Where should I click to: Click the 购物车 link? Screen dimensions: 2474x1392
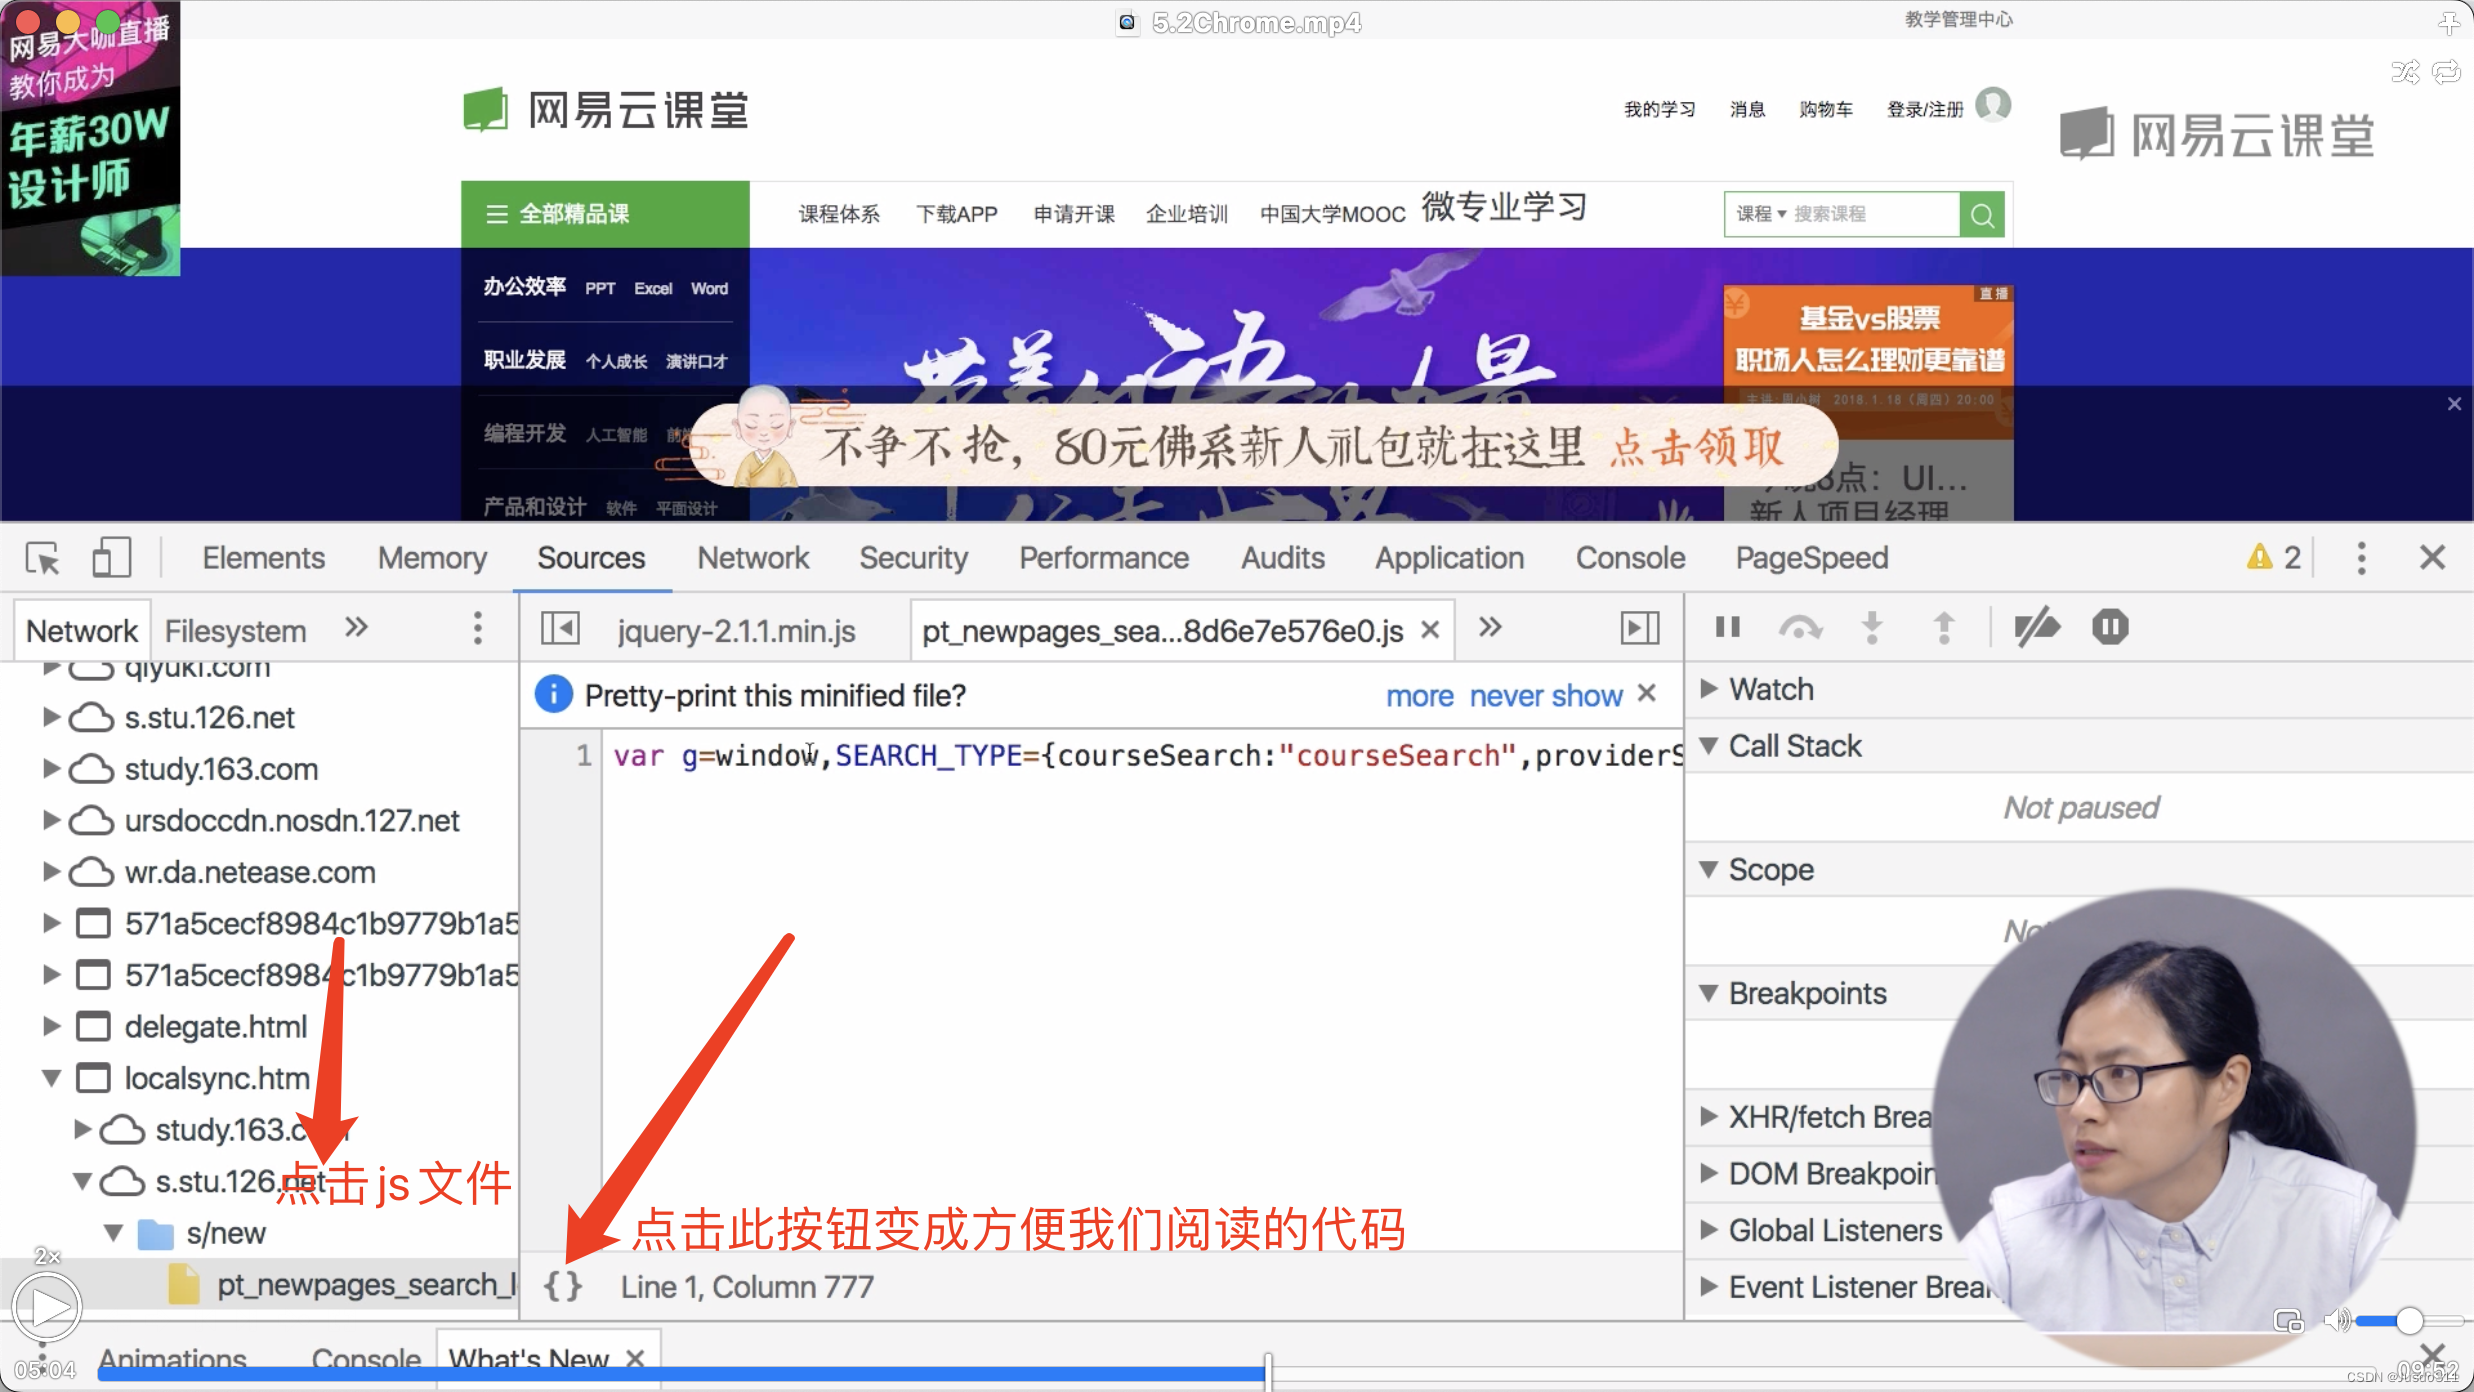pos(1826,109)
